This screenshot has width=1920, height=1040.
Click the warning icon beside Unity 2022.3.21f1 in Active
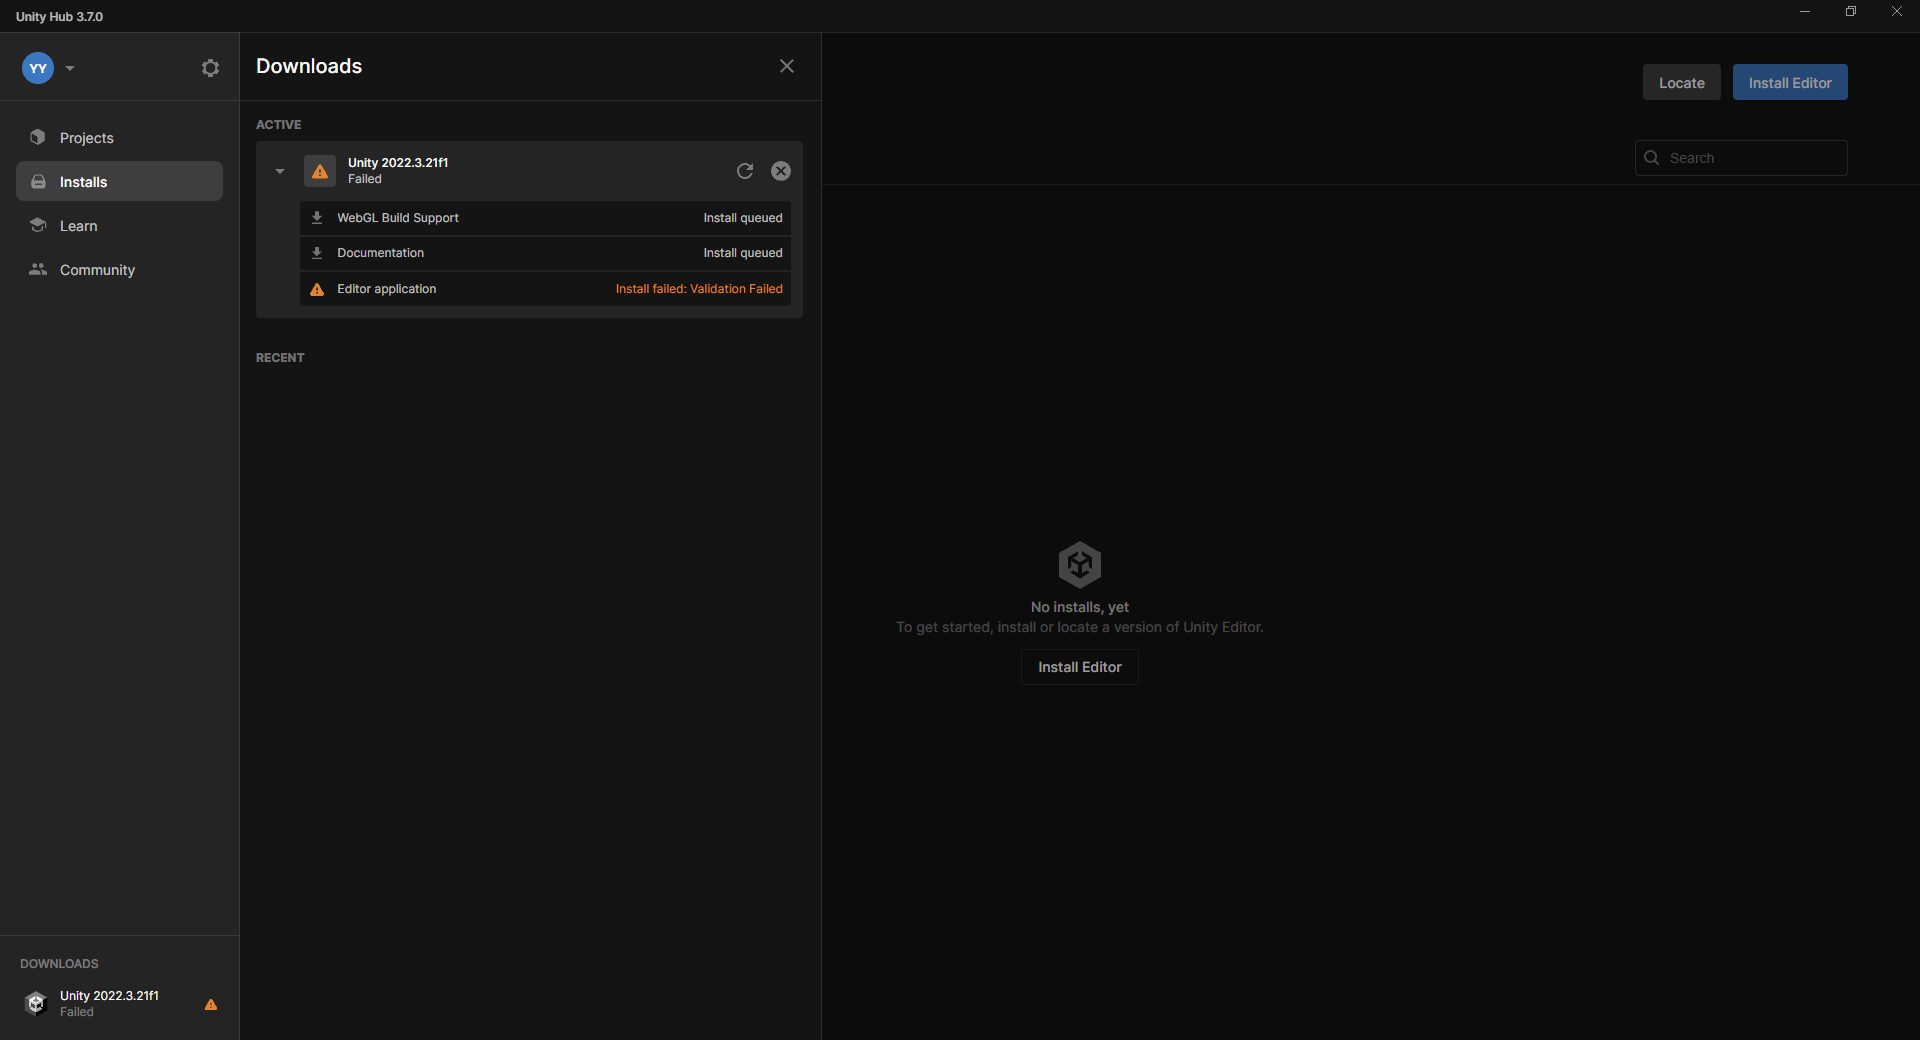tap(320, 171)
